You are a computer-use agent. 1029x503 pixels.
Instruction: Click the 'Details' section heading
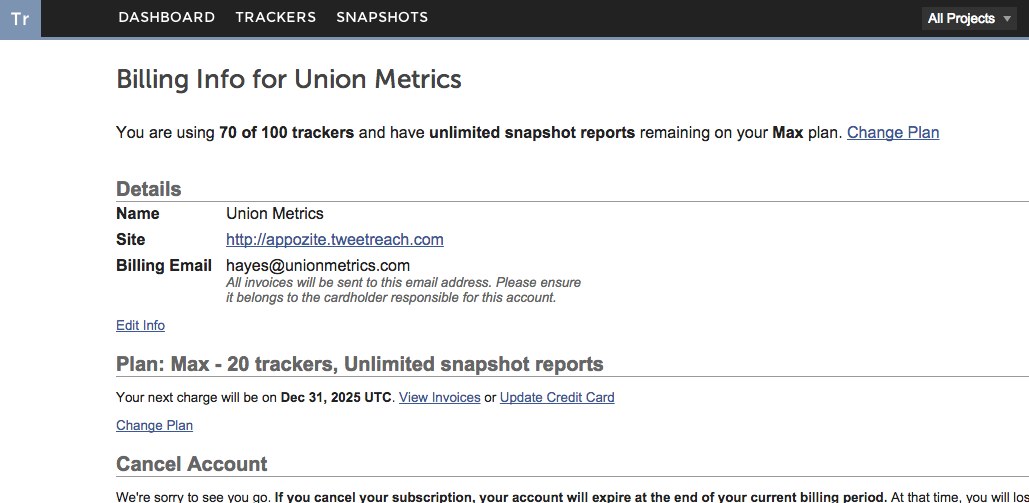(149, 189)
